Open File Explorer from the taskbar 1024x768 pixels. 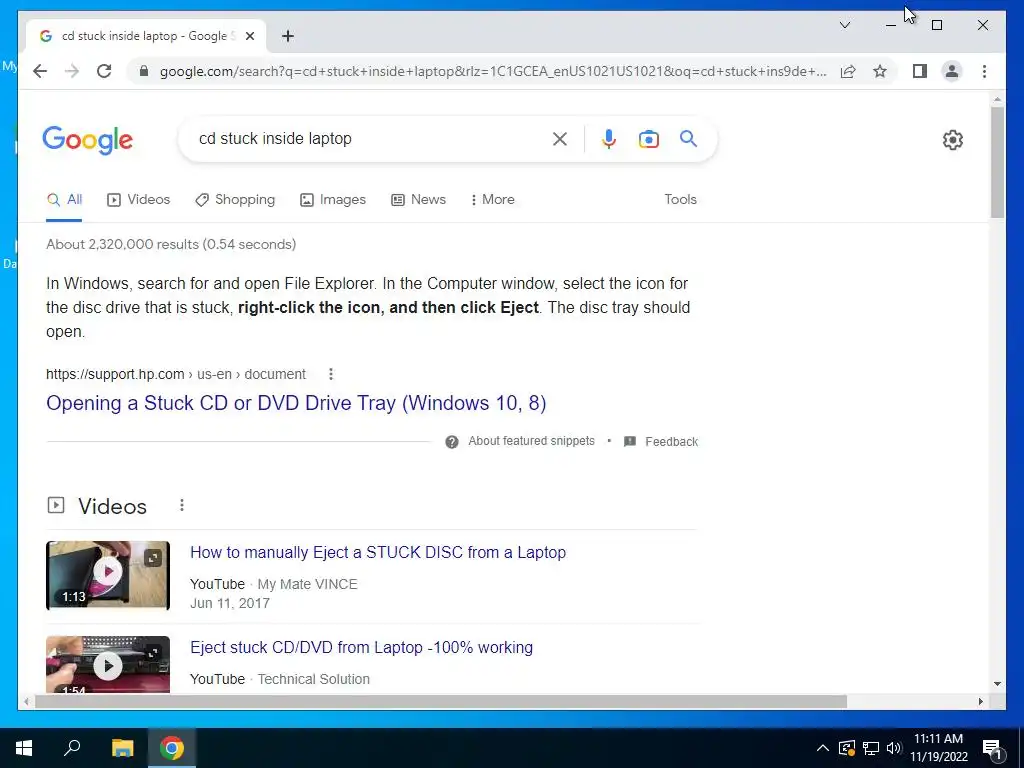pos(122,748)
